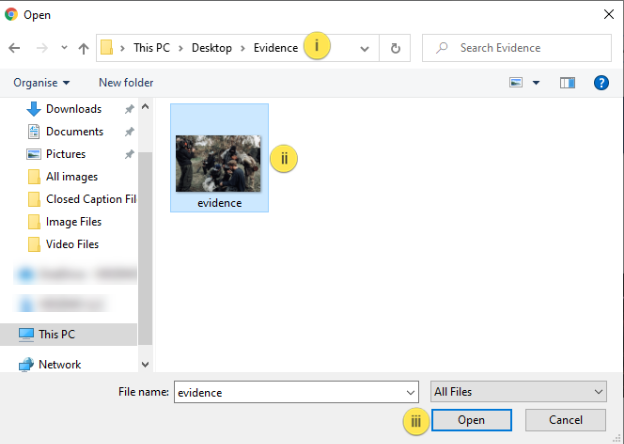Click the Up one level arrow

point(83,48)
